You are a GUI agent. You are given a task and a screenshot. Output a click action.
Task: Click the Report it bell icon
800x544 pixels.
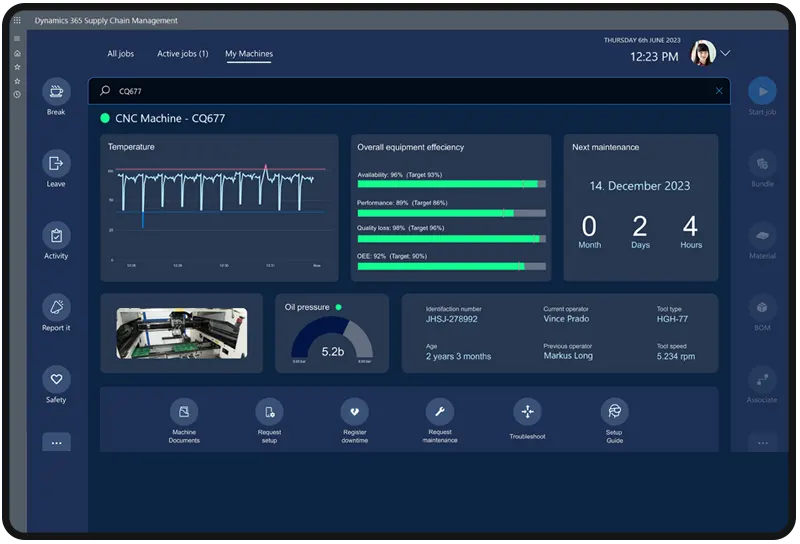56,307
